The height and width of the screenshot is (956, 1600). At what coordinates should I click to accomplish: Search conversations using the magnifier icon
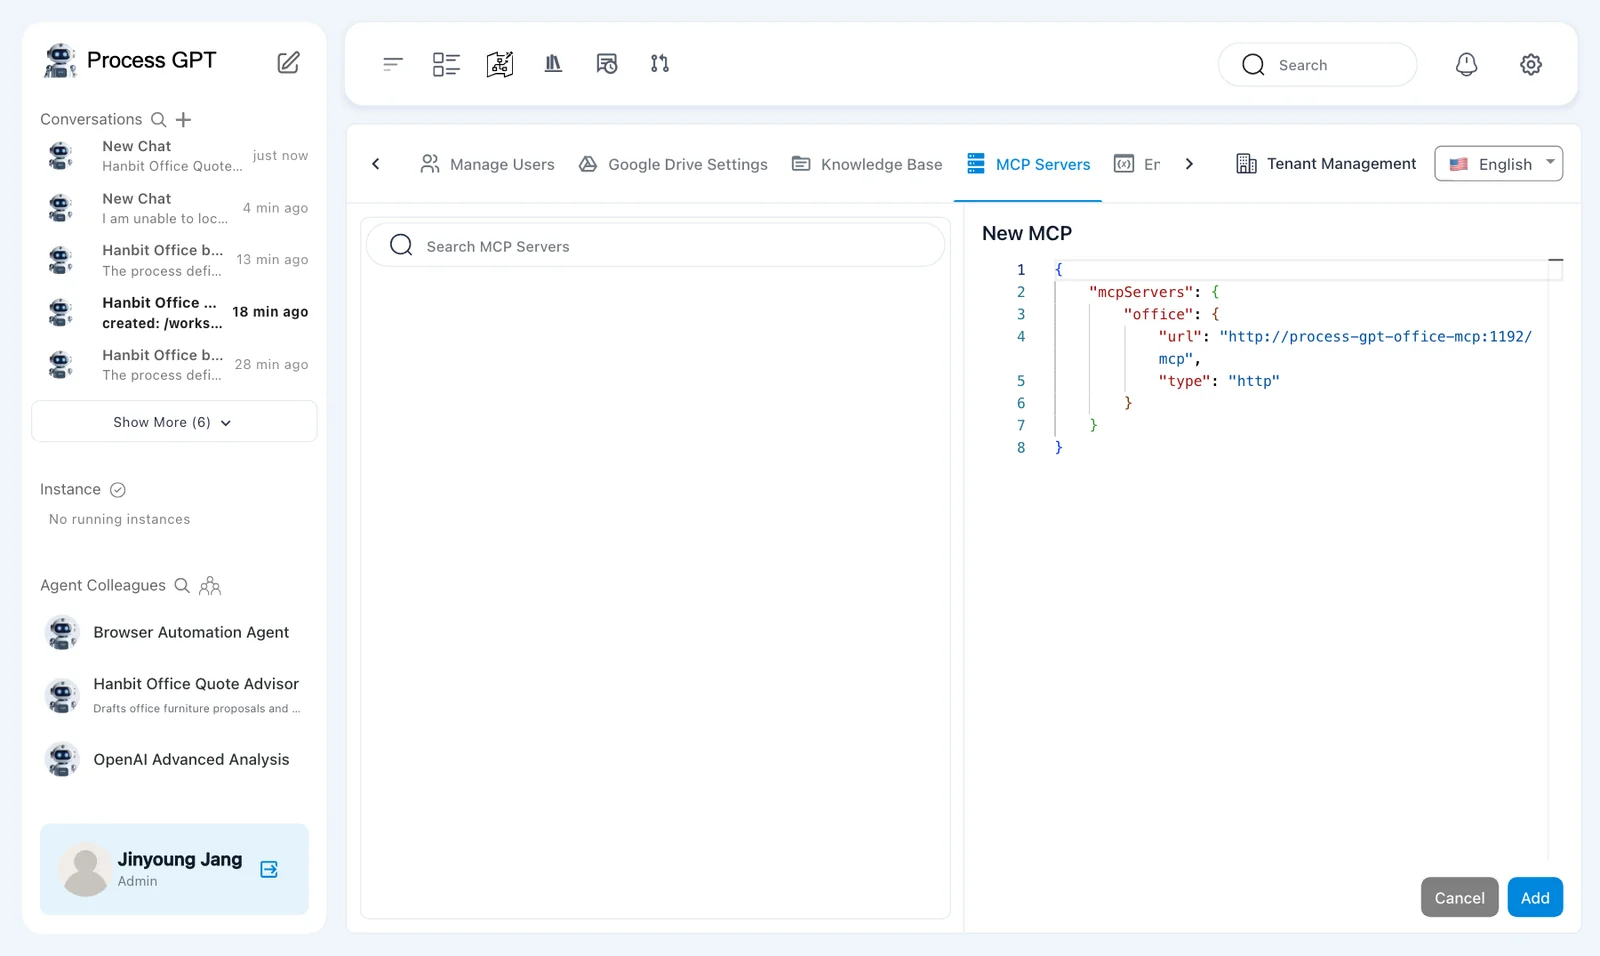pos(158,119)
